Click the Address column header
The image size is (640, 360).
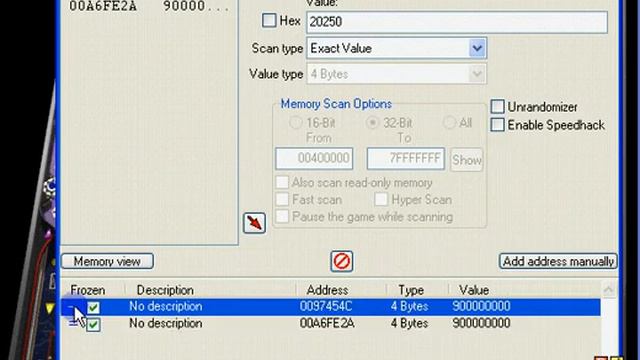click(327, 290)
